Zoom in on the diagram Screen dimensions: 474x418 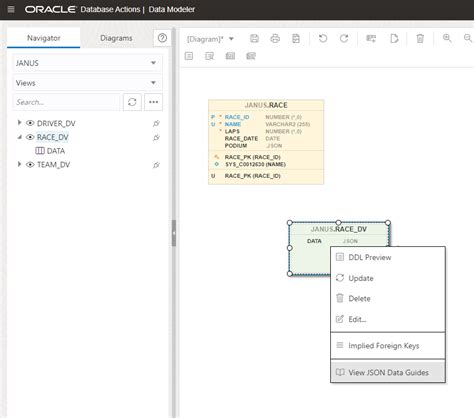(447, 38)
